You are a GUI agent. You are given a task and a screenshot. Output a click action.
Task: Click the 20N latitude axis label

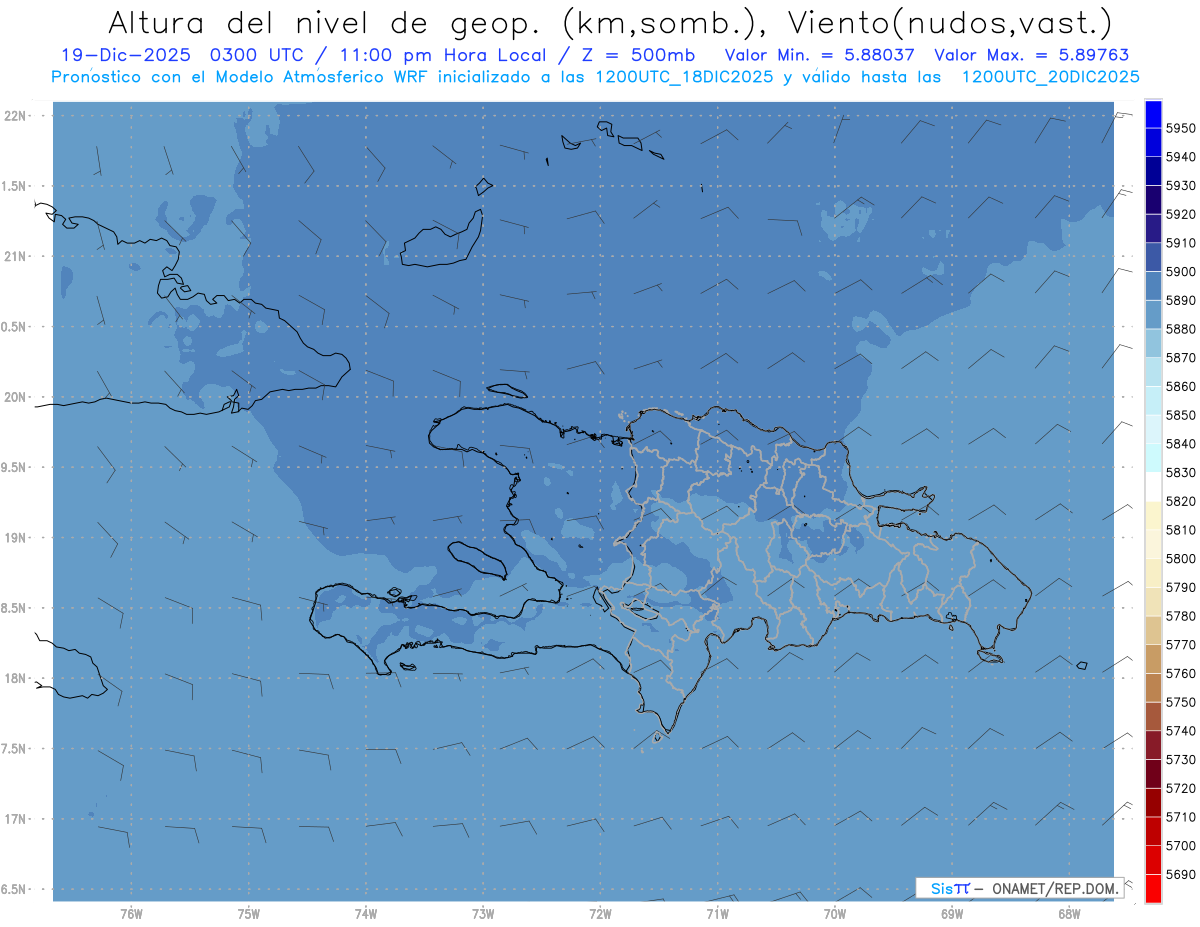click(x=15, y=397)
